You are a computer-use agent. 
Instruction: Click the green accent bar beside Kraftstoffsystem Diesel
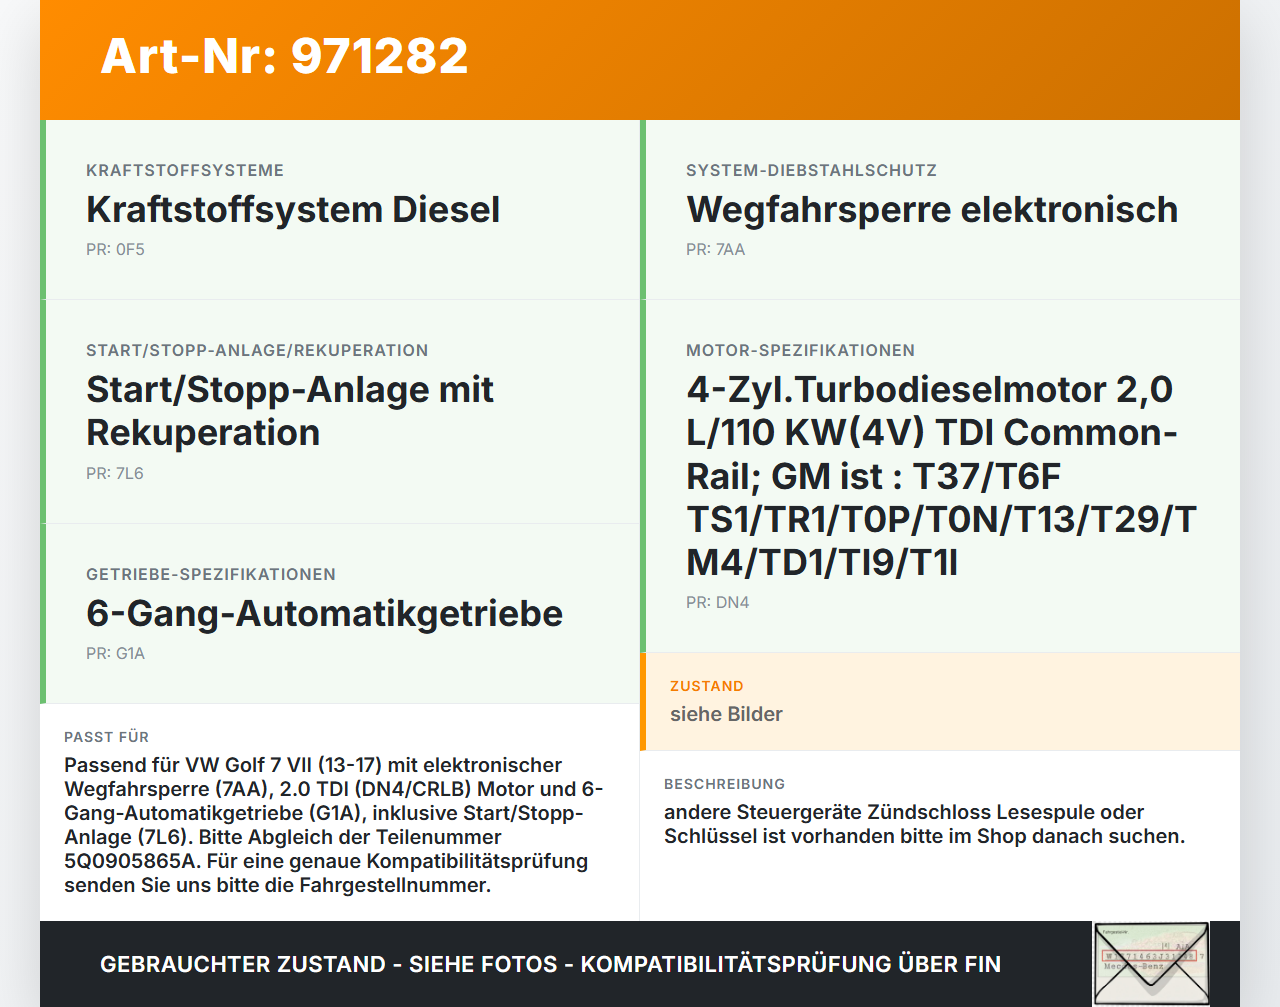(42, 210)
